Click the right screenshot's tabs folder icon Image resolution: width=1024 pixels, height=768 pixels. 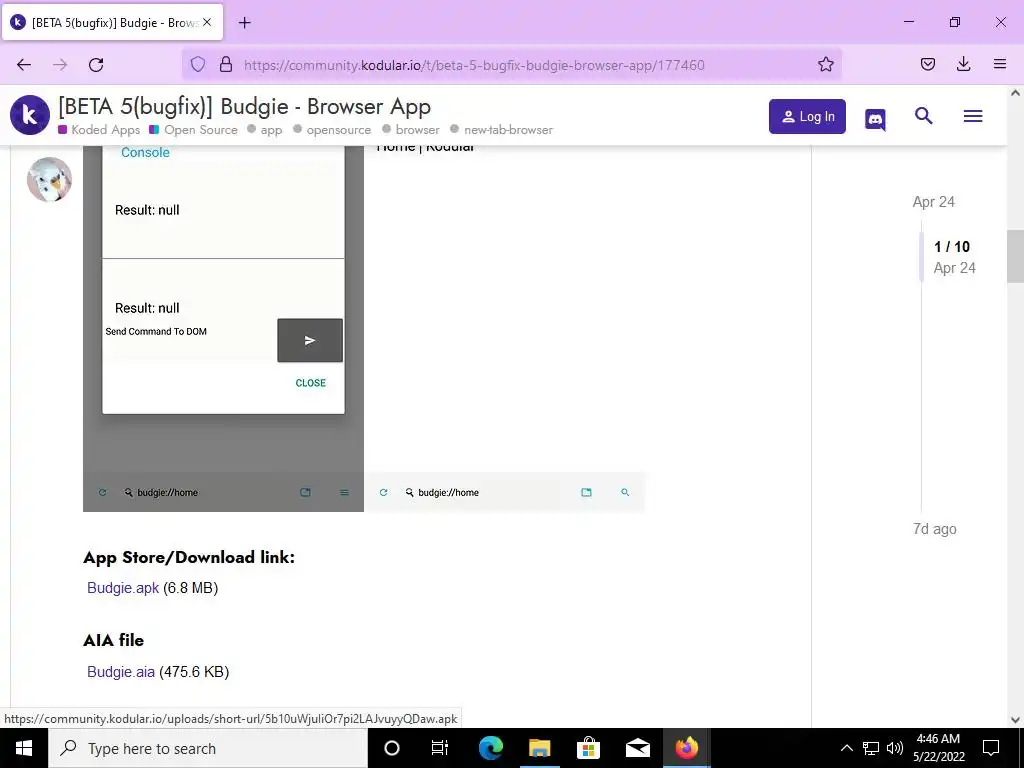586,492
